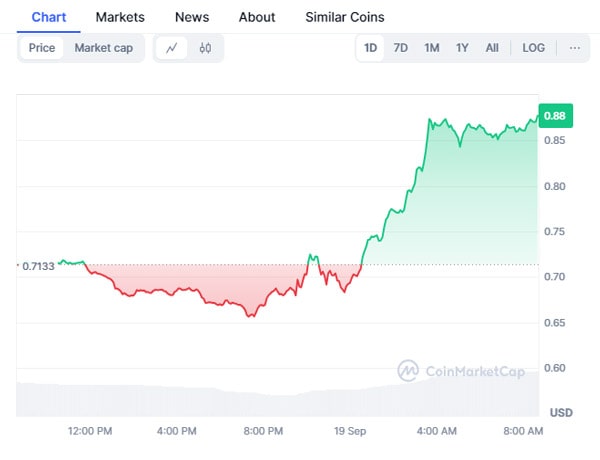View the Similar Coins tab
Image resolution: width=600 pixels, height=460 pixels.
(345, 17)
